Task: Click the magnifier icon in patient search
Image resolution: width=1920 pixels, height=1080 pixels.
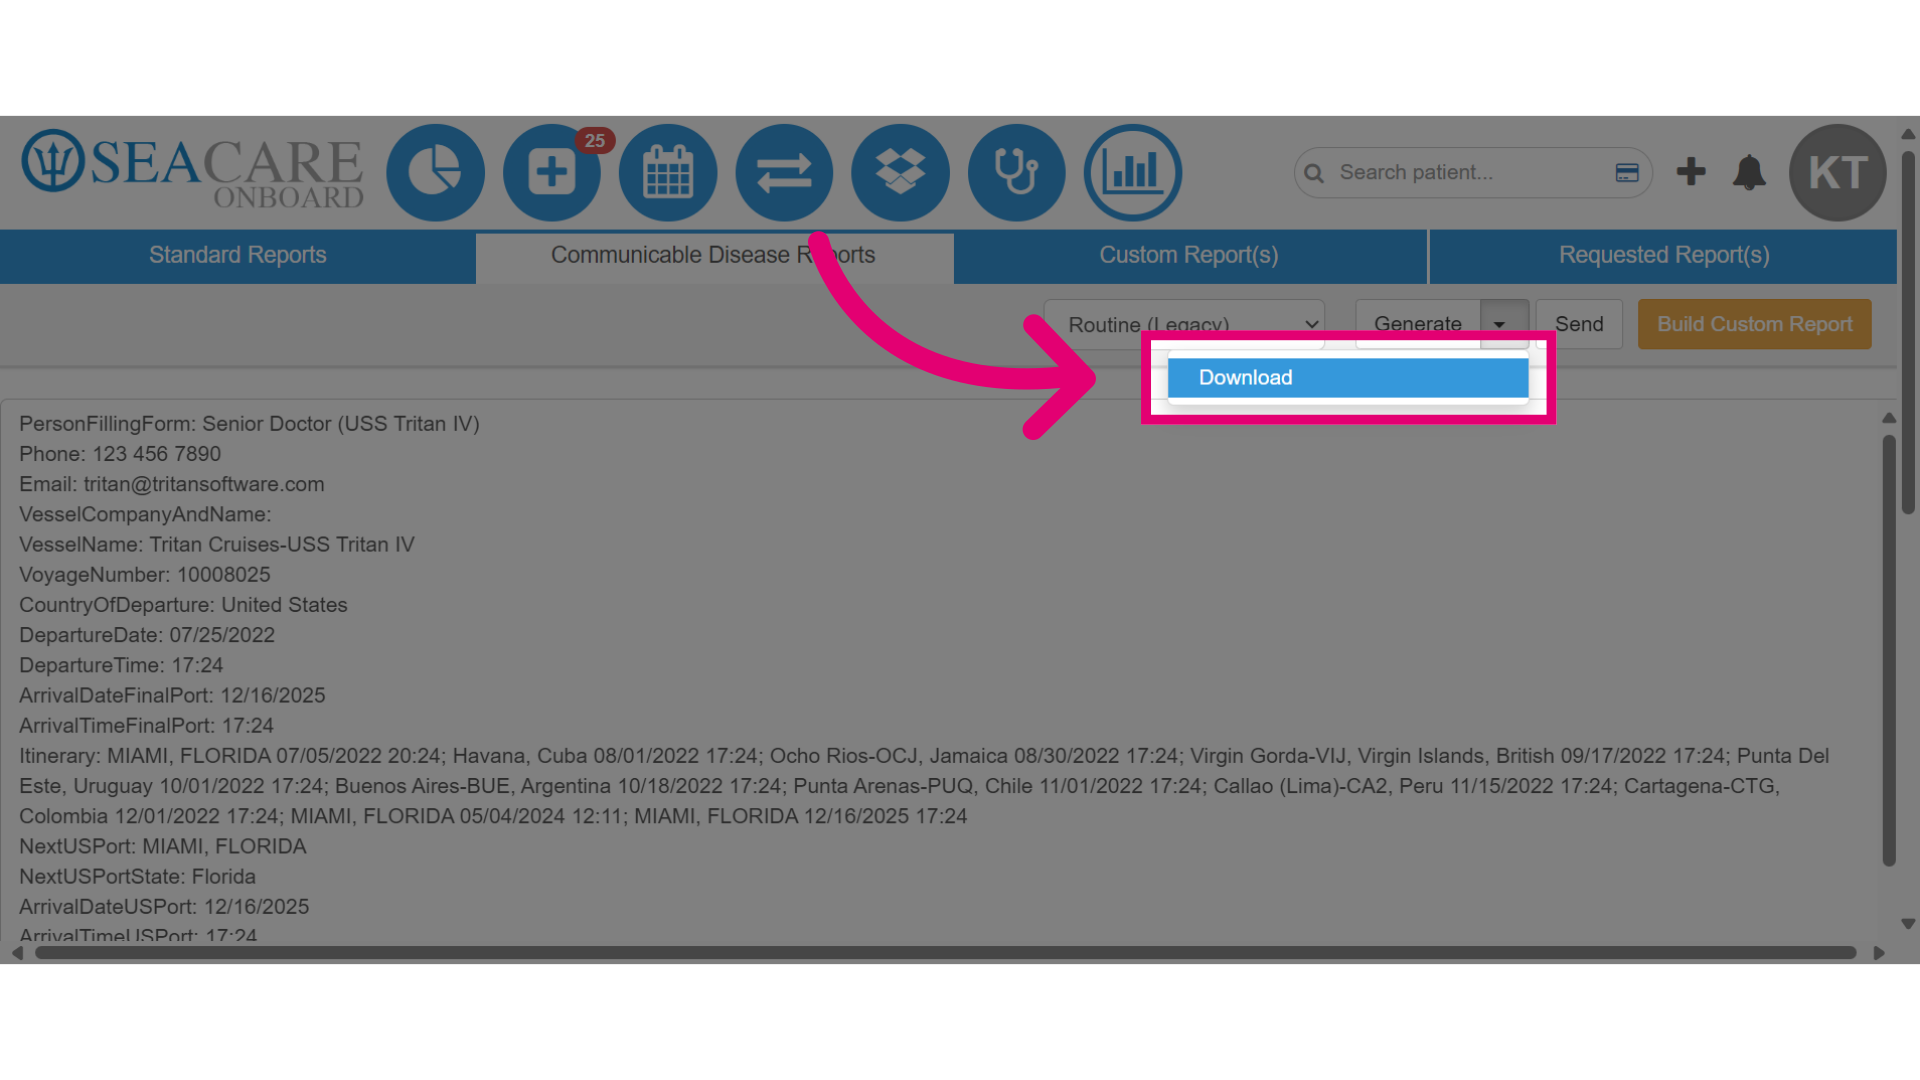Action: [1314, 173]
